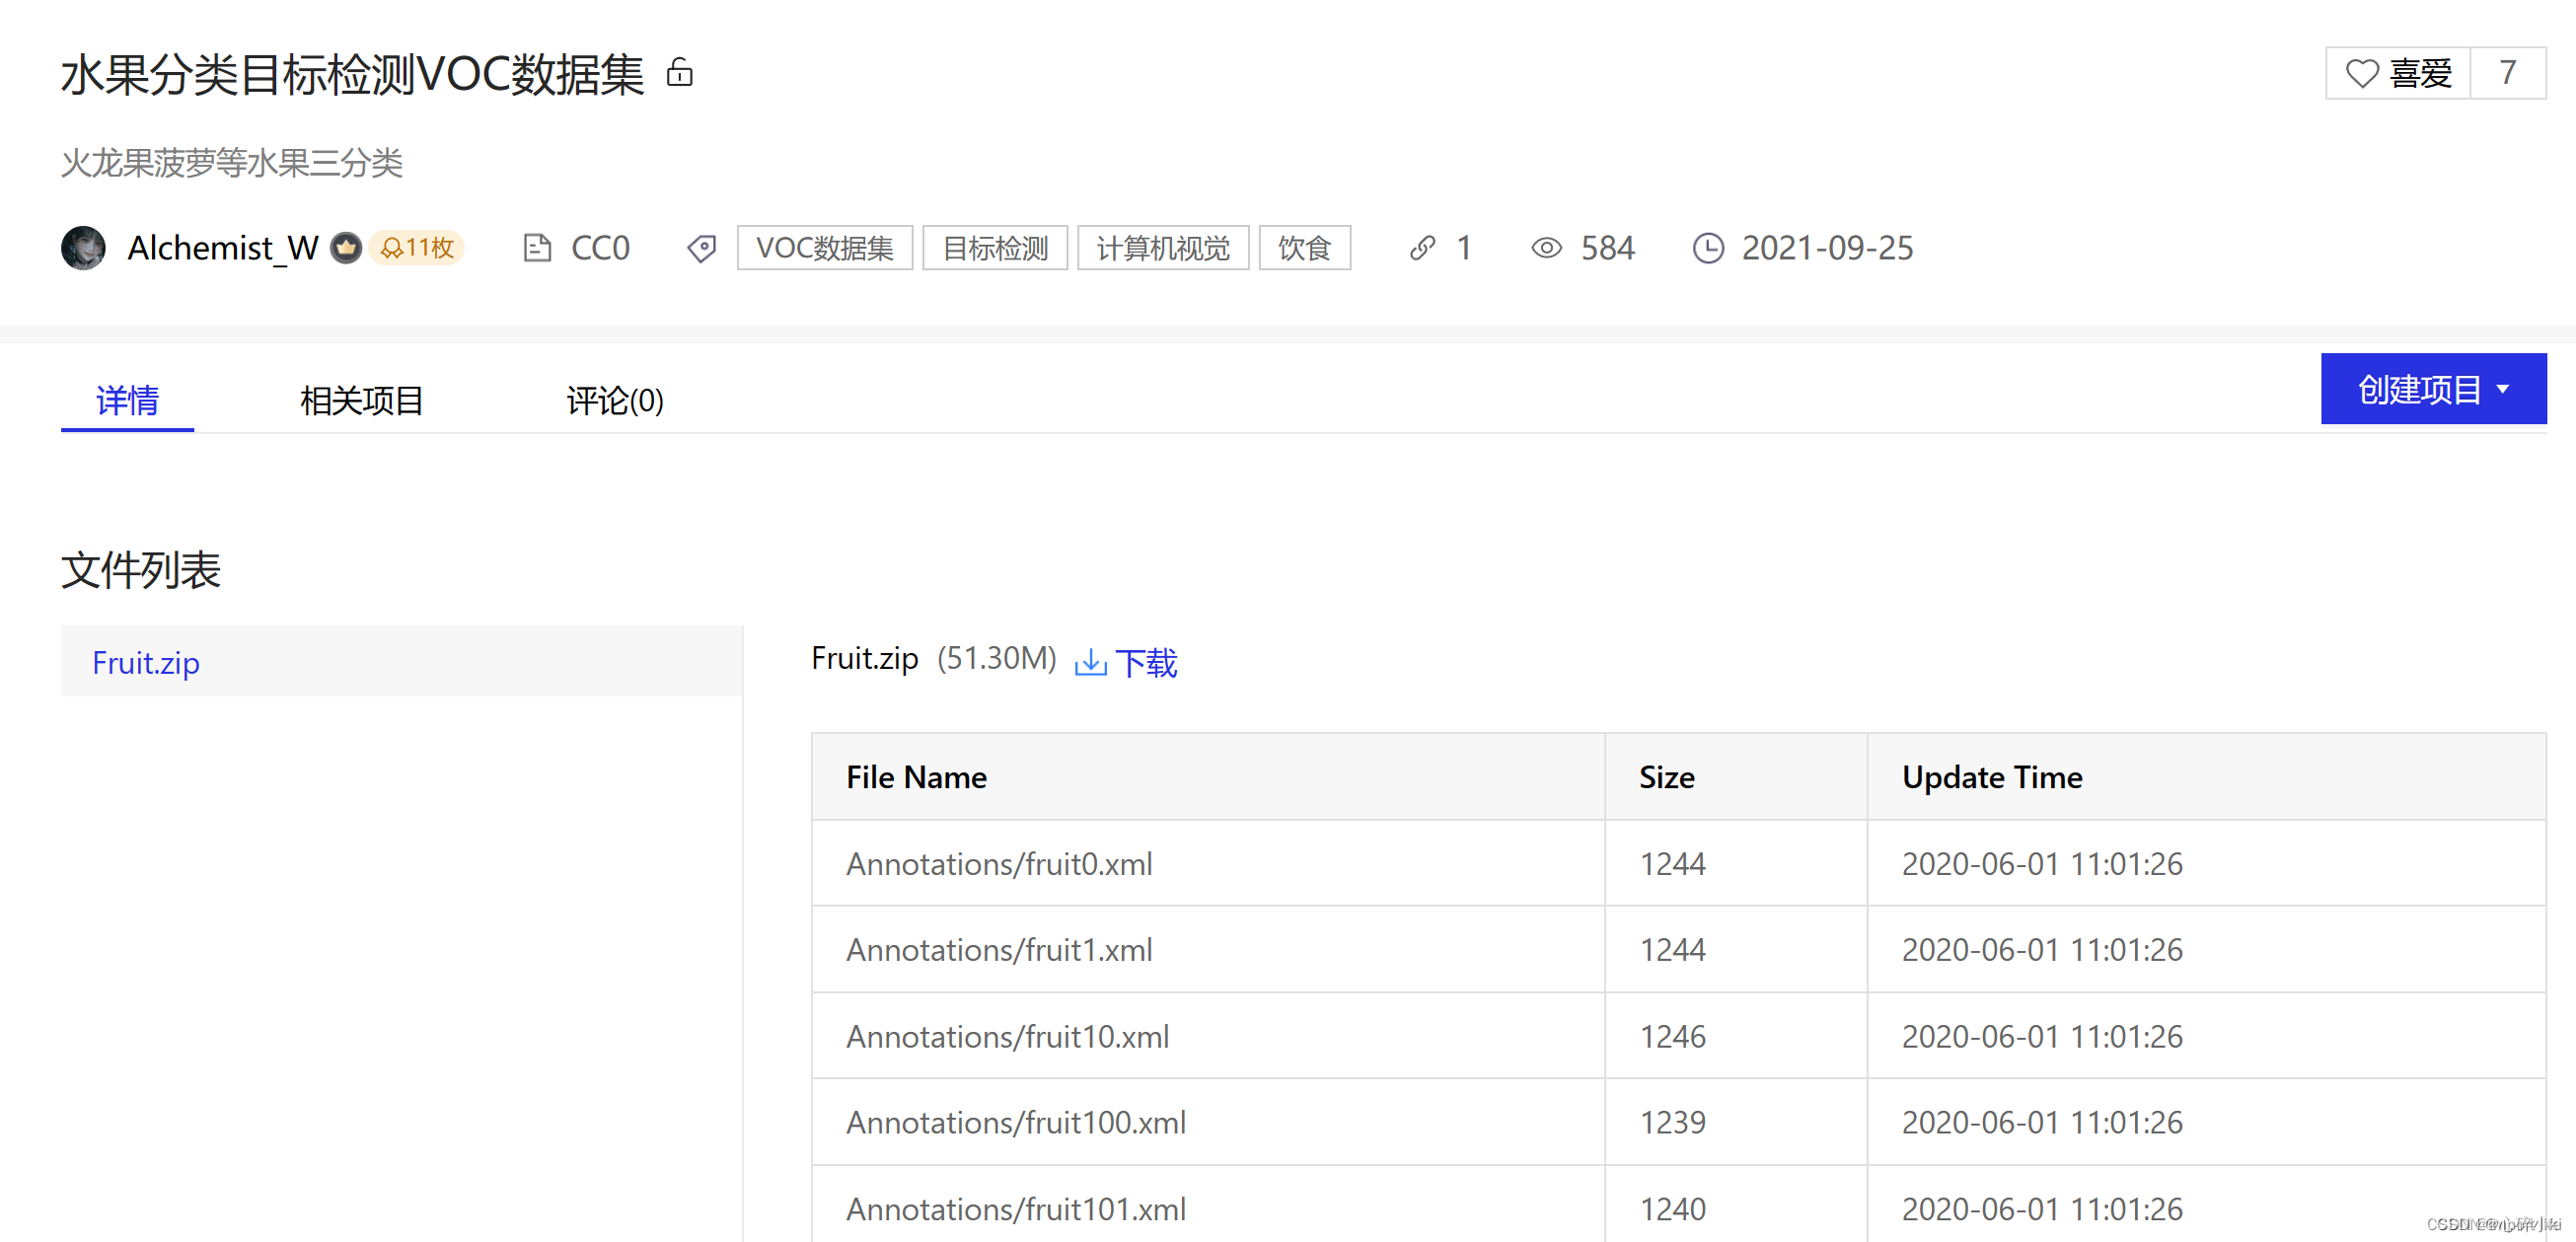Click the crown badge next to username

tap(346, 247)
